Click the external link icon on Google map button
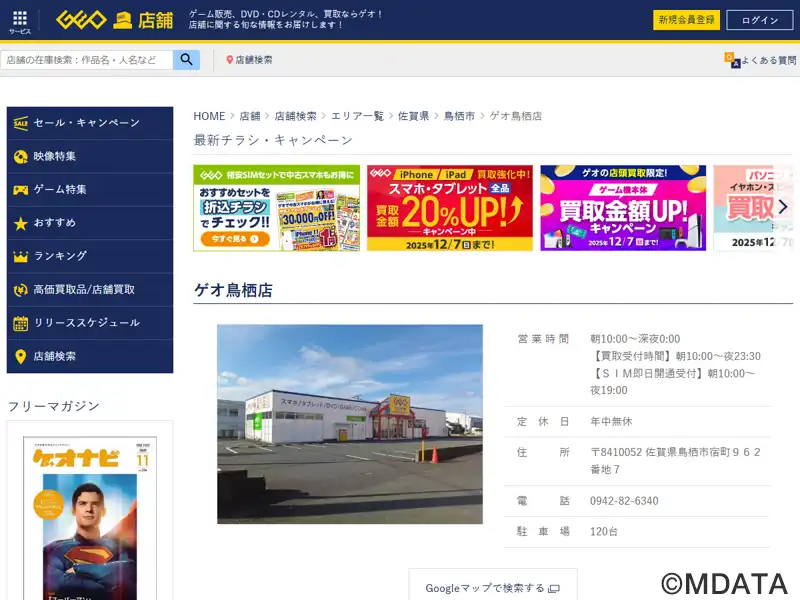800x600 pixels. 554,589
